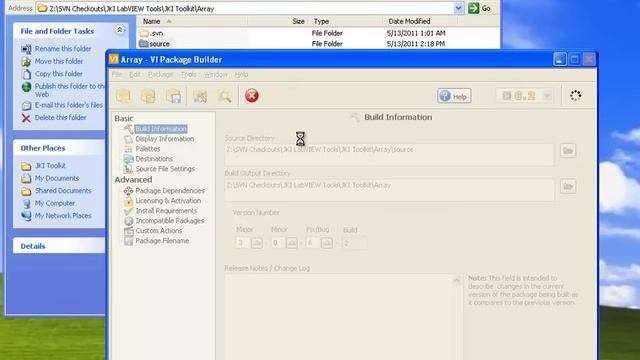Open Shared Documents under Other Places

(63, 191)
